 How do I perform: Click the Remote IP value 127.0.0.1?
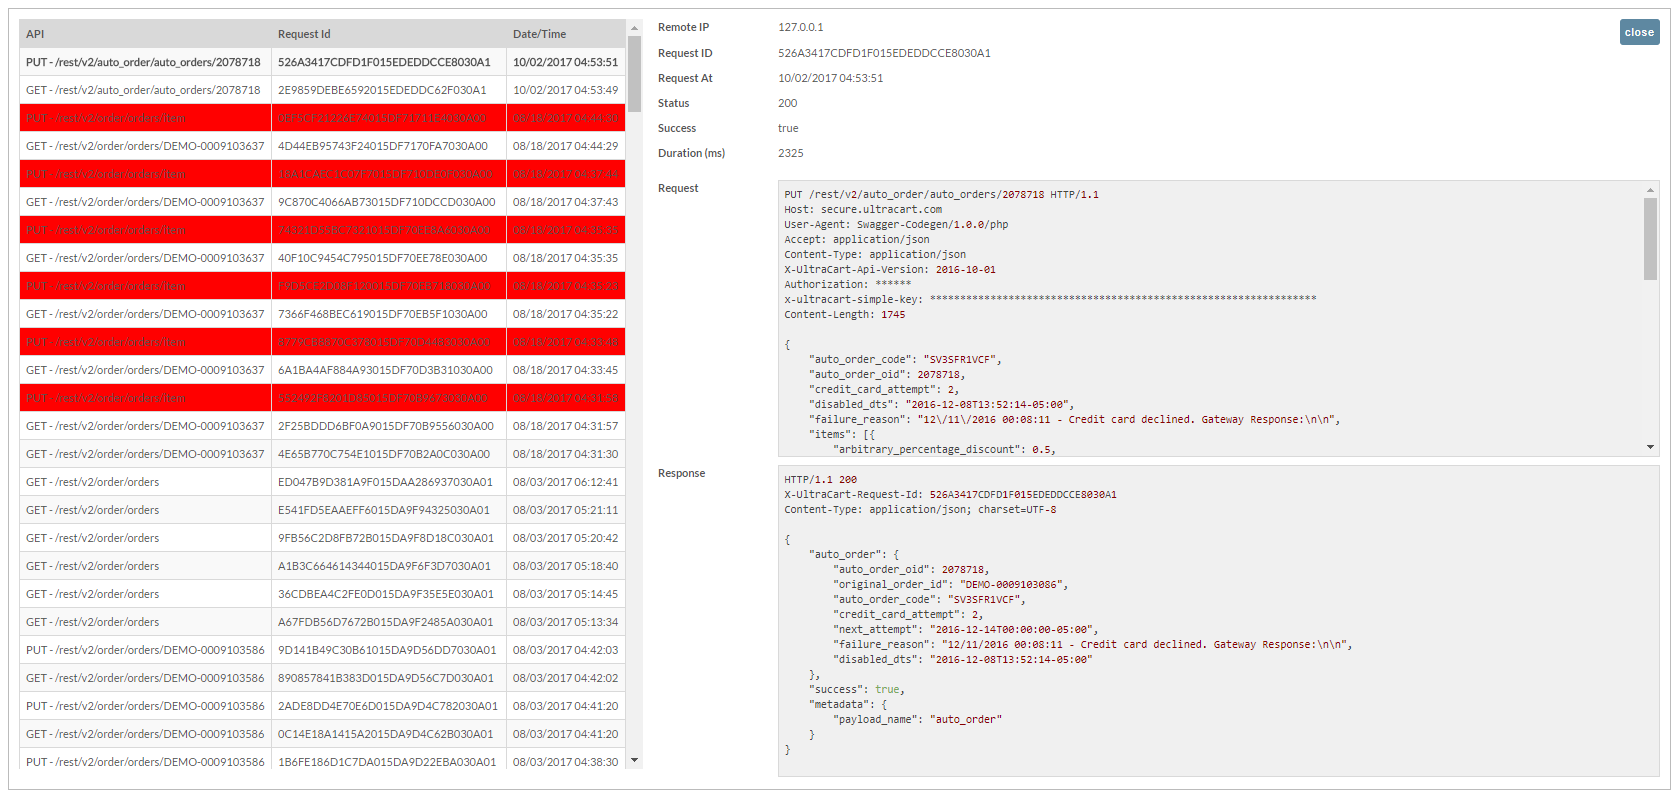coord(801,27)
